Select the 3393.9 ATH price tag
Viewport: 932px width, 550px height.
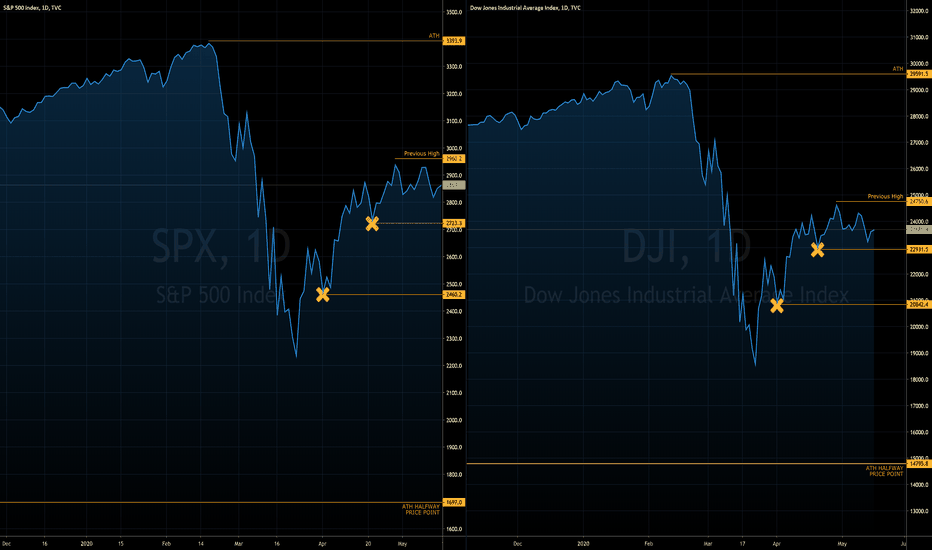[x=454, y=41]
